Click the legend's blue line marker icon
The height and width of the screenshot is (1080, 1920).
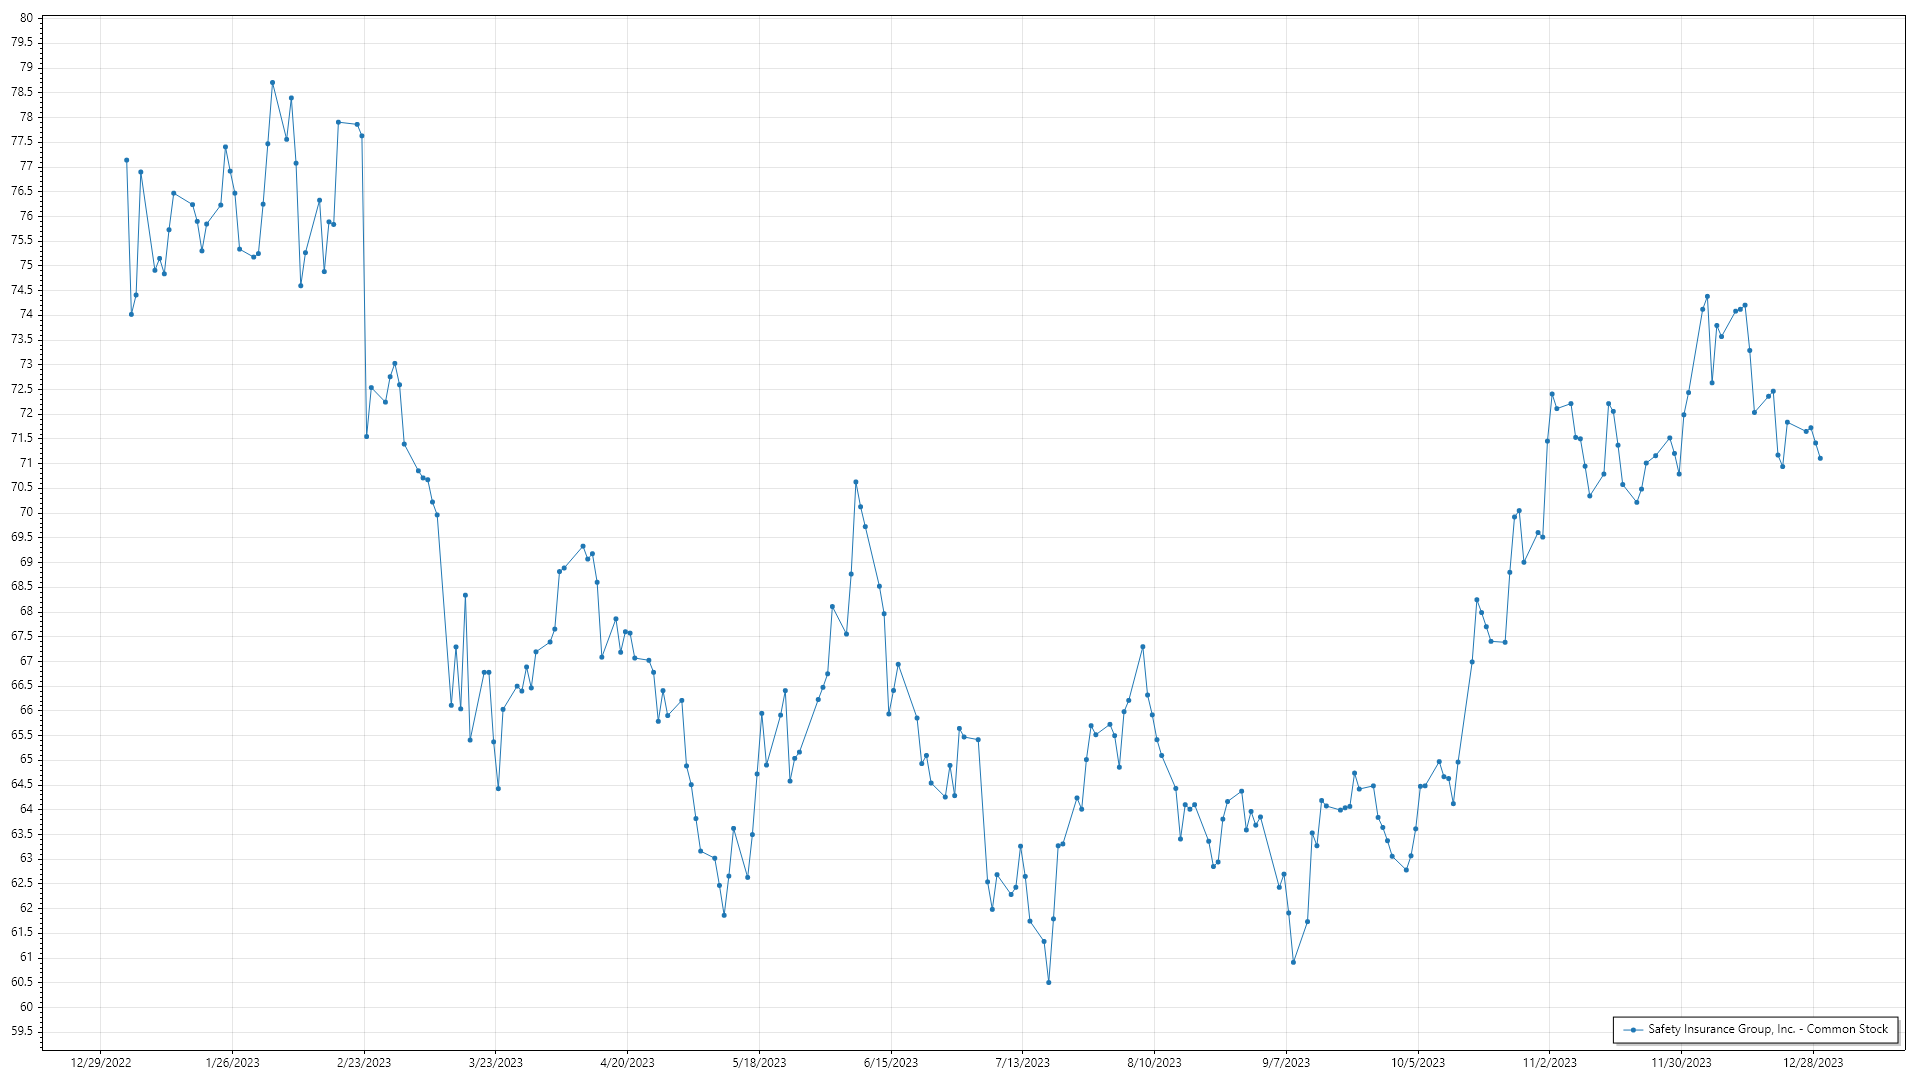(1633, 1030)
